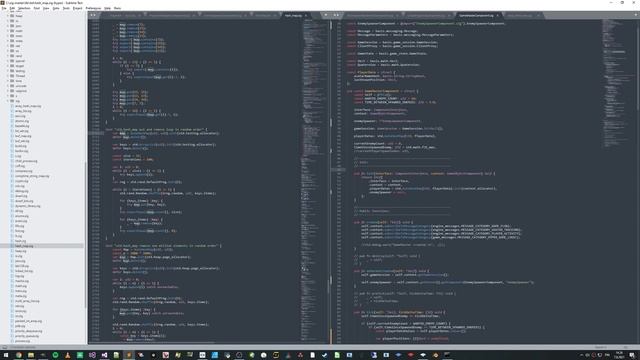Collapse the zig folder in sidebar
The image size is (640, 360).
click(7, 101)
